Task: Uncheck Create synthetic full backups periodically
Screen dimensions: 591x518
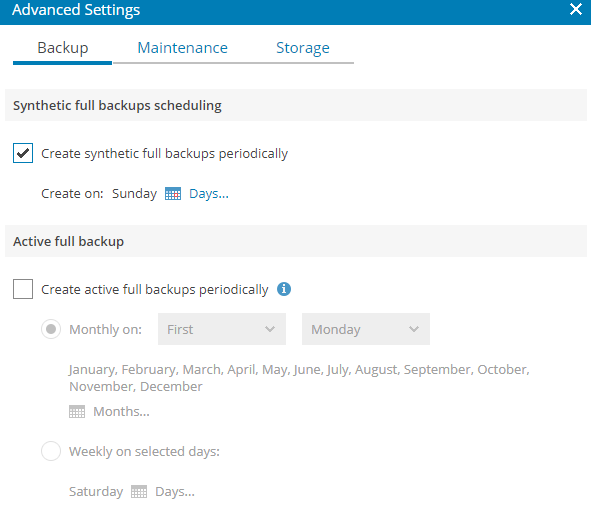Action: pyautogui.click(x=23, y=153)
